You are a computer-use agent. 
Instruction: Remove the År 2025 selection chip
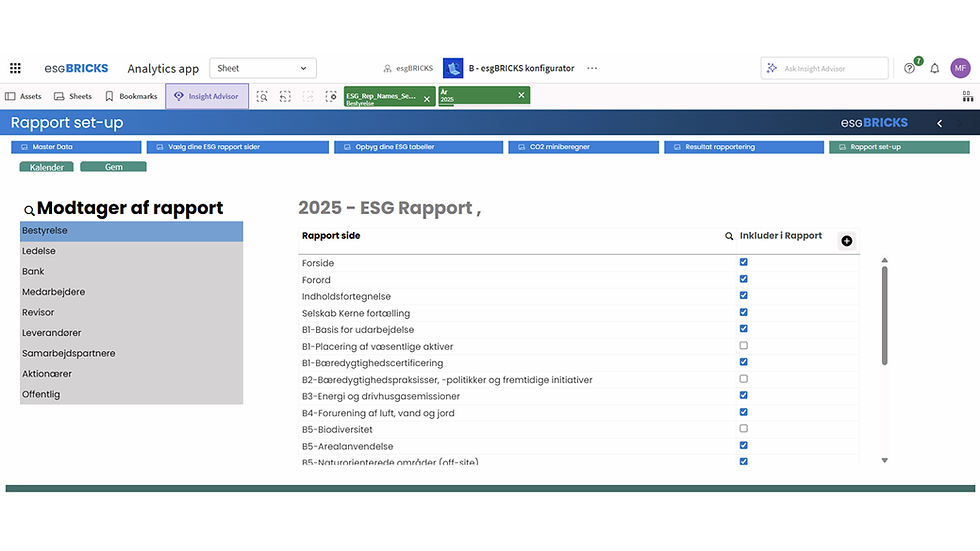pyautogui.click(x=521, y=95)
